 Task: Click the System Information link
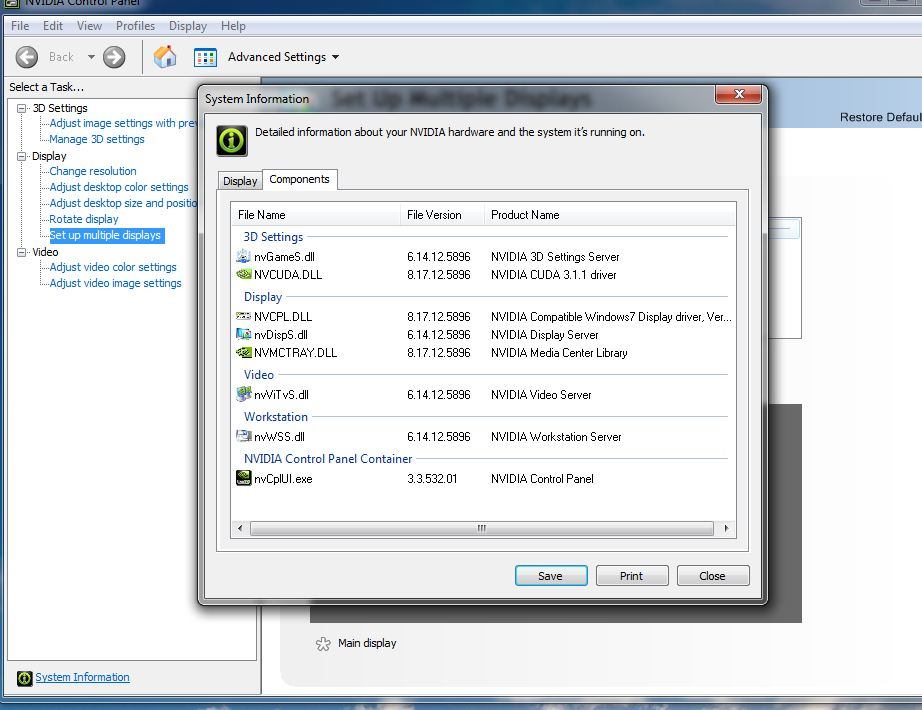pos(82,677)
